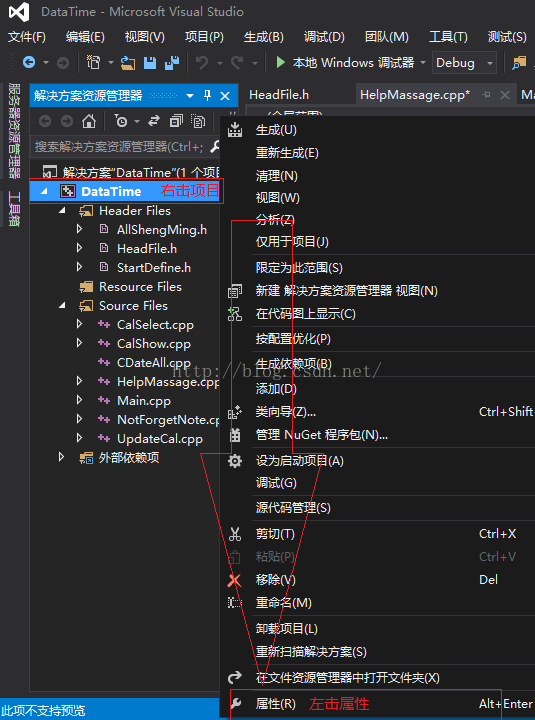
Task: Click Solution Explorer home icon
Action: pos(89,121)
